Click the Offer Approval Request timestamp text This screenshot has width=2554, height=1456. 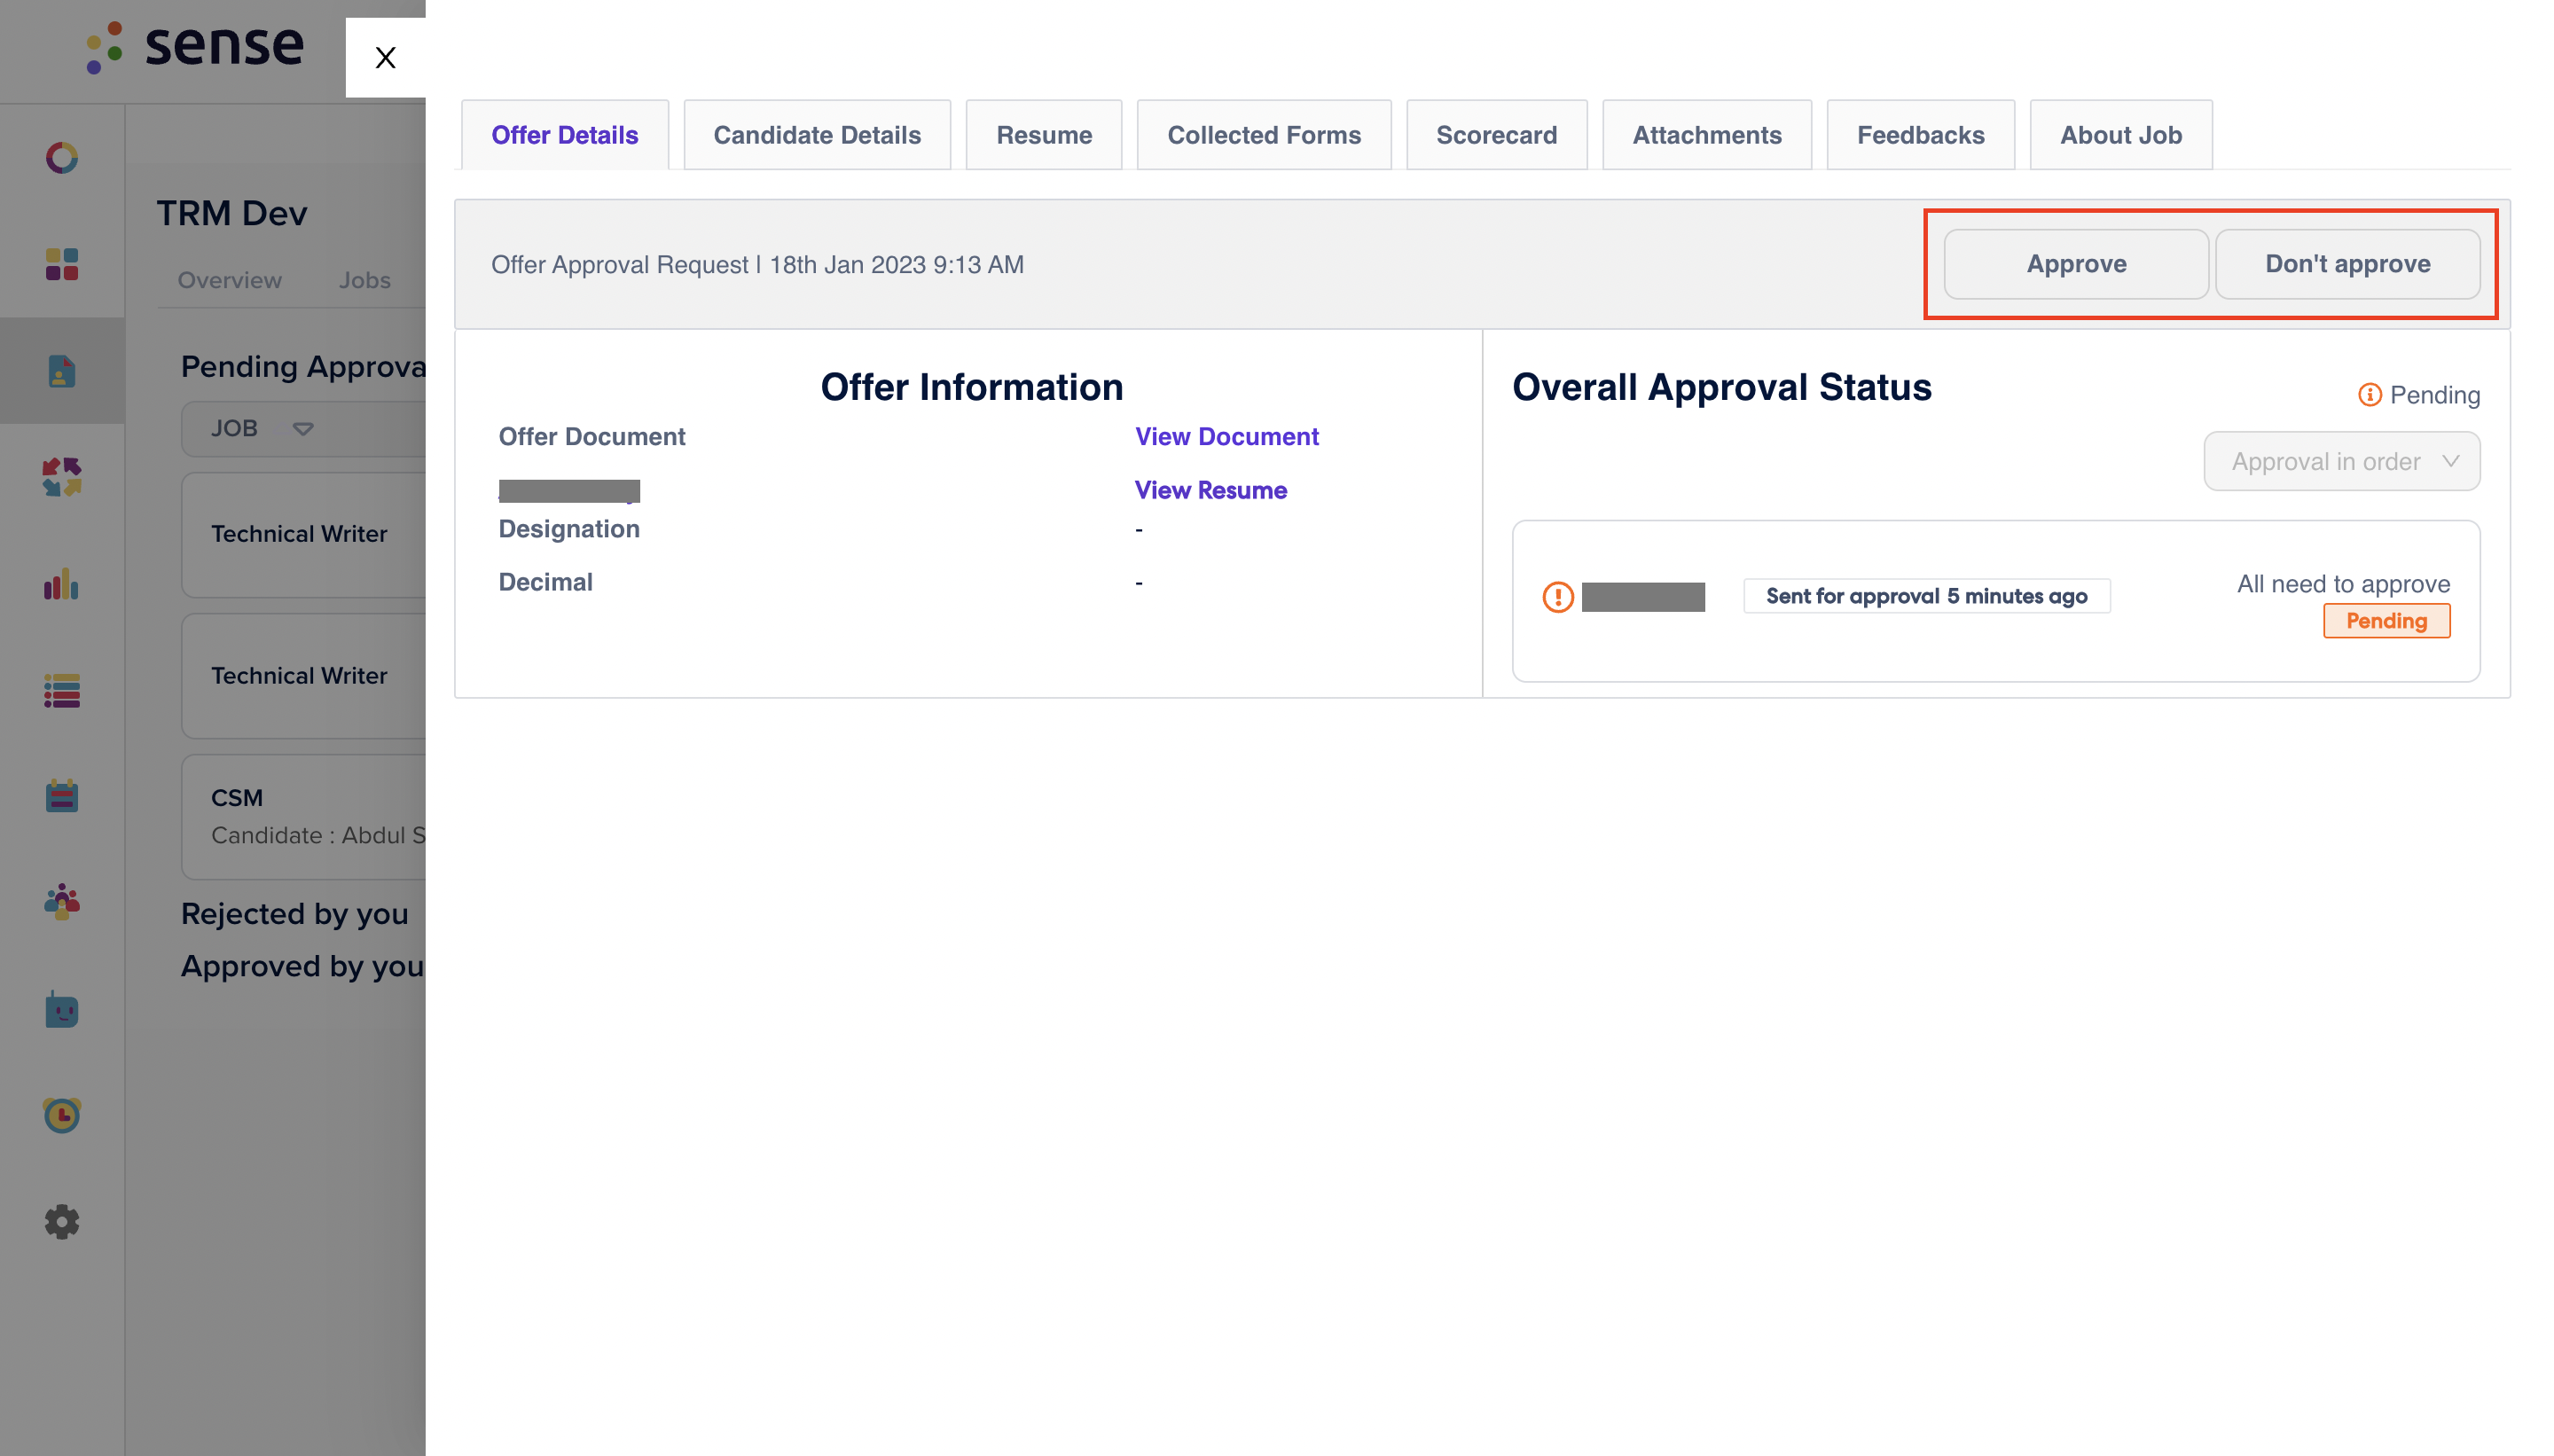(757, 264)
